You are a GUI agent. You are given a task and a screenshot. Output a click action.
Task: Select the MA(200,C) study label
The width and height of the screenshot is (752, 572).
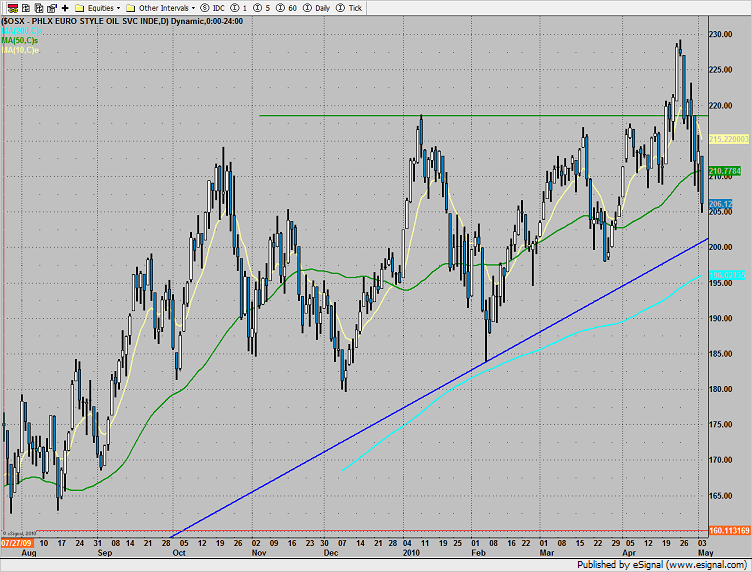[22, 33]
